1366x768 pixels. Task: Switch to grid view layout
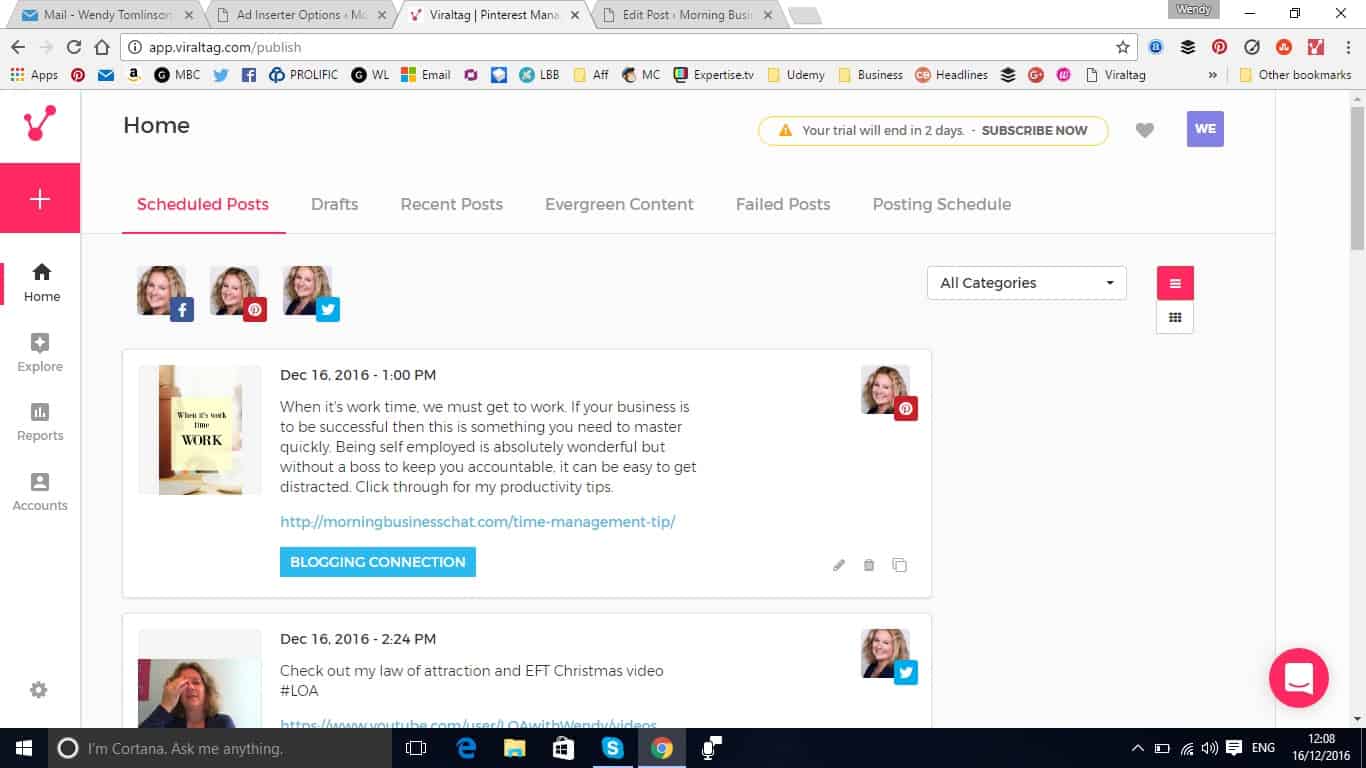tap(1175, 318)
